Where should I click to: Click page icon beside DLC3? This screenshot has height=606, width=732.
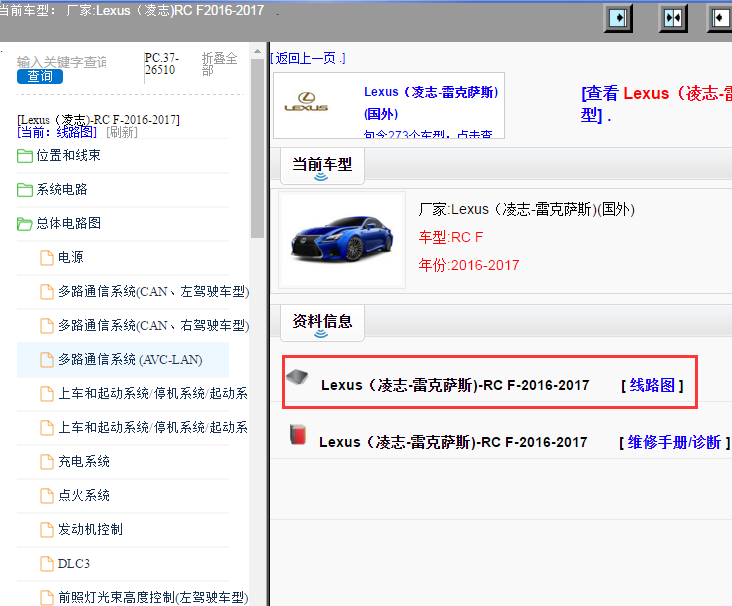coord(47,564)
